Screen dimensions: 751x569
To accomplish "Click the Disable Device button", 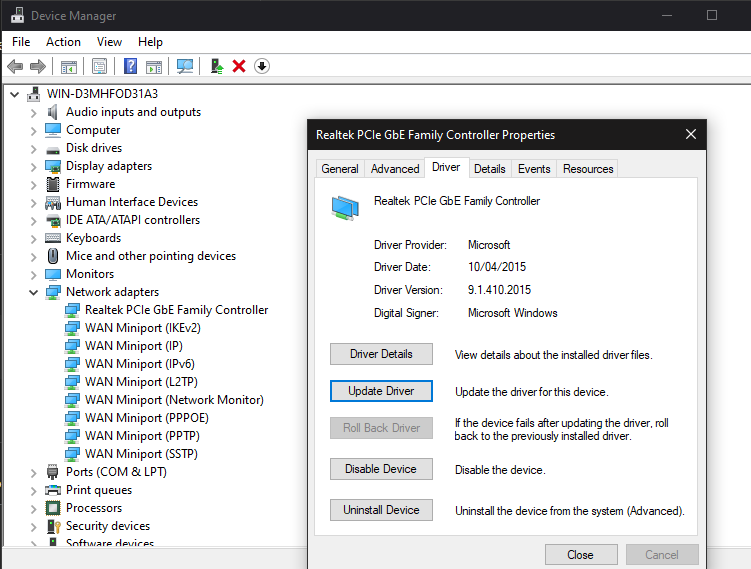I will (381, 469).
